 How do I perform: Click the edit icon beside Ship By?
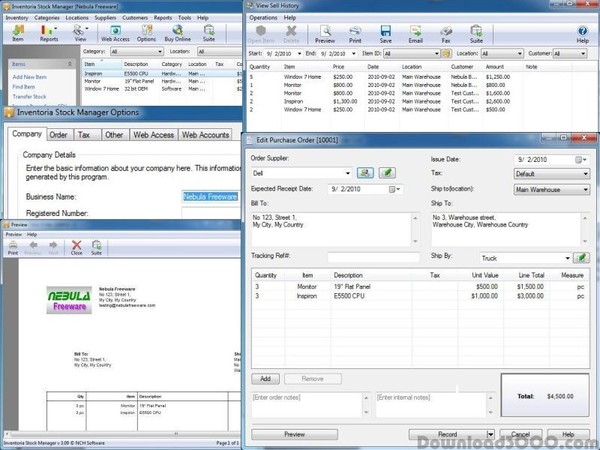click(581, 258)
